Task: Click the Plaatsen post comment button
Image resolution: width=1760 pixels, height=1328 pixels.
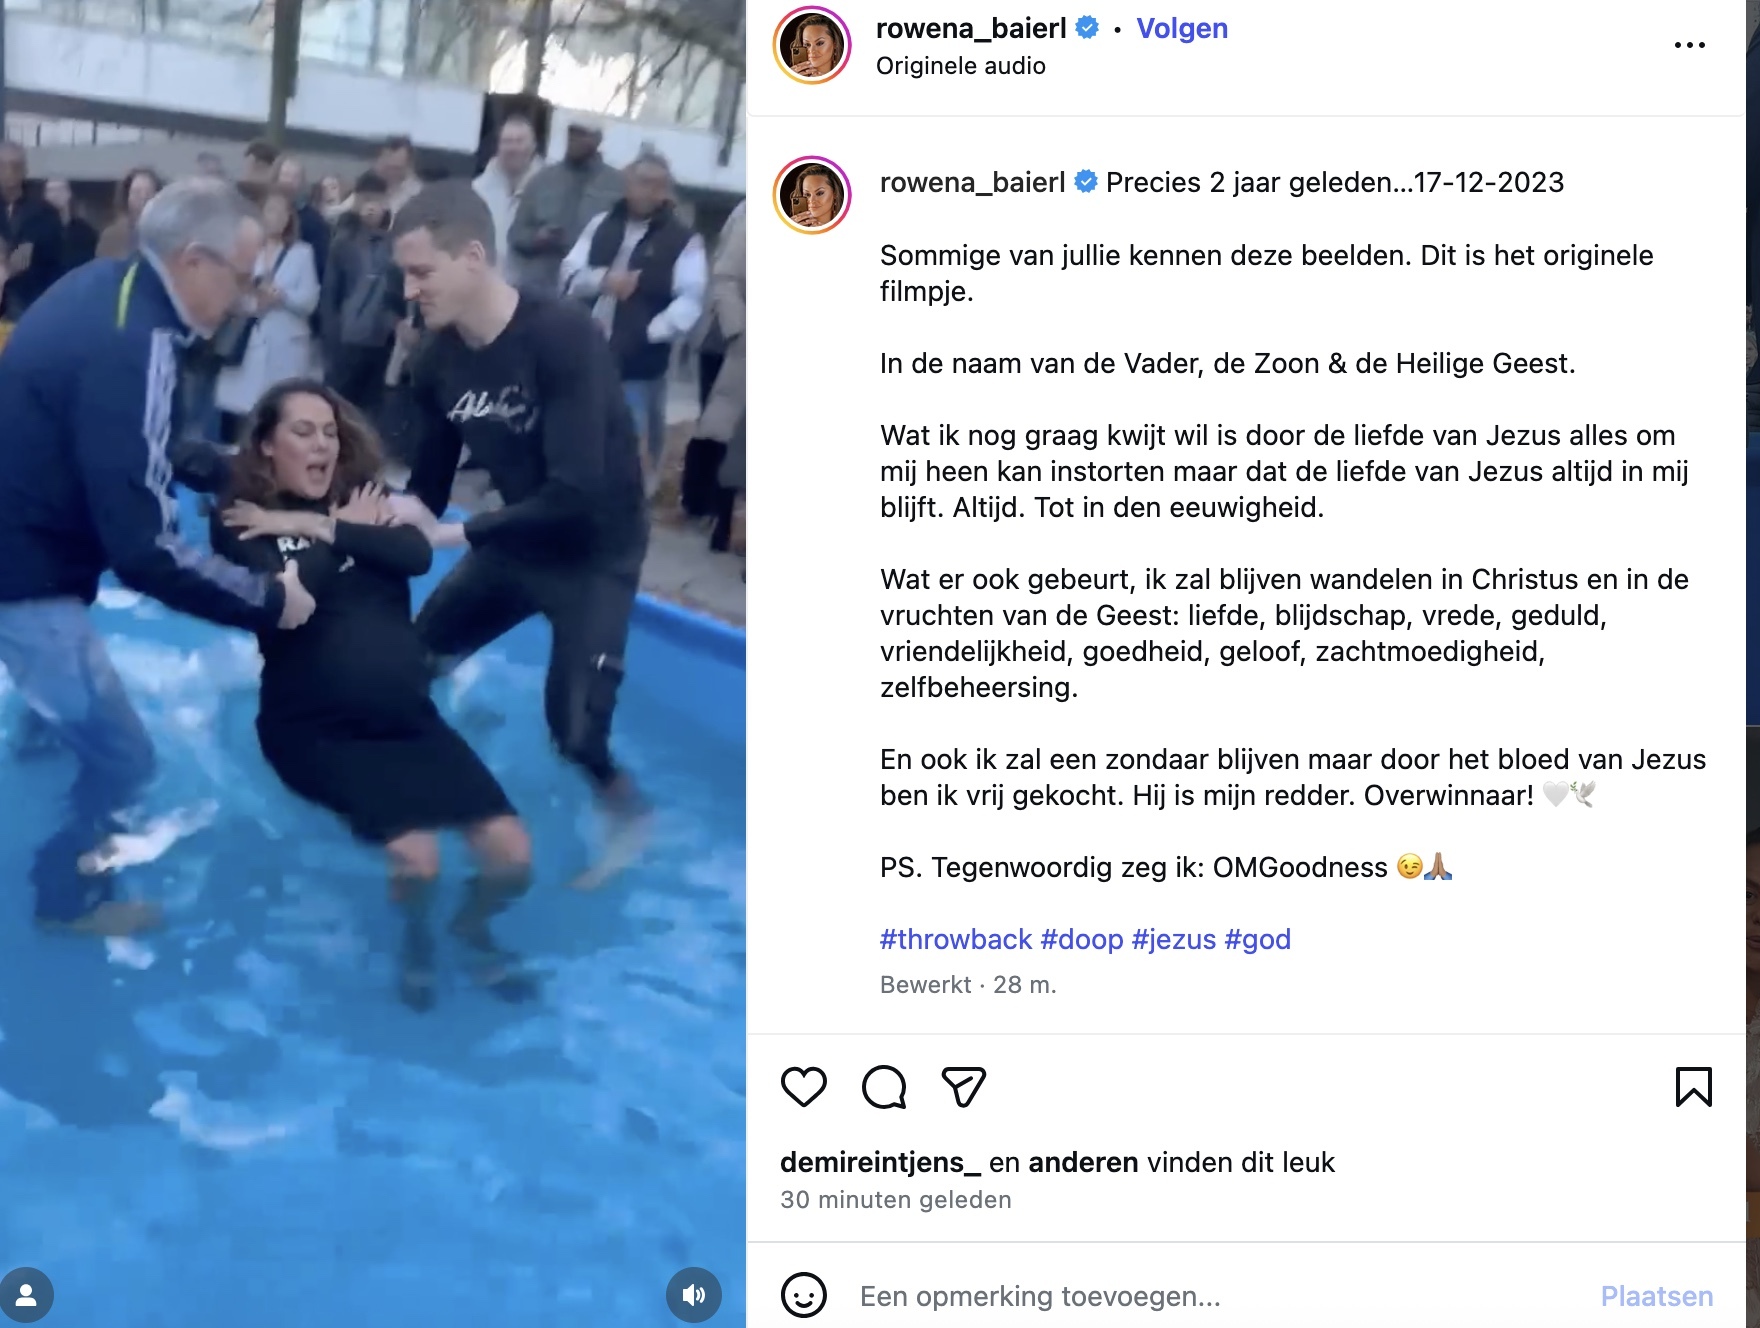Action: (1656, 1296)
